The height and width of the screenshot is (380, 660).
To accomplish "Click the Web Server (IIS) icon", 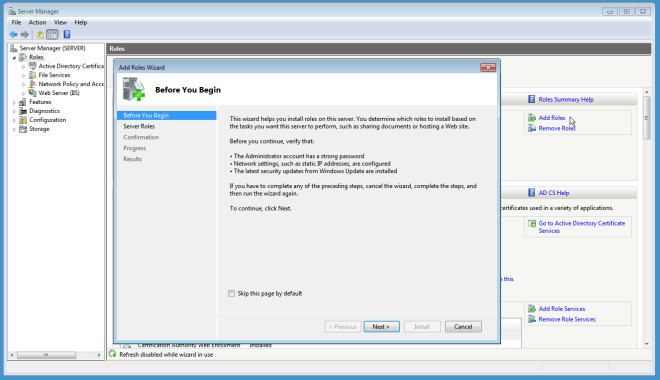I will click(32, 93).
